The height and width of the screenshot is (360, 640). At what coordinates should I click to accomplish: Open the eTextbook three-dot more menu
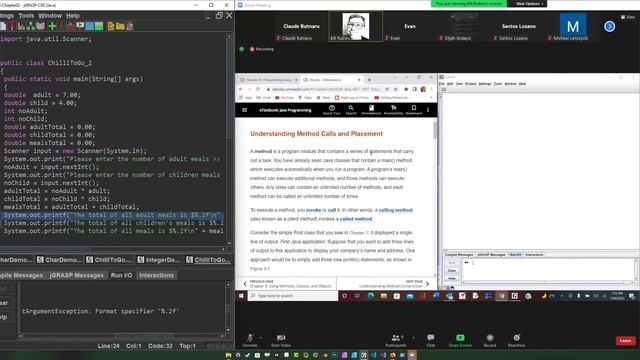tap(428, 110)
